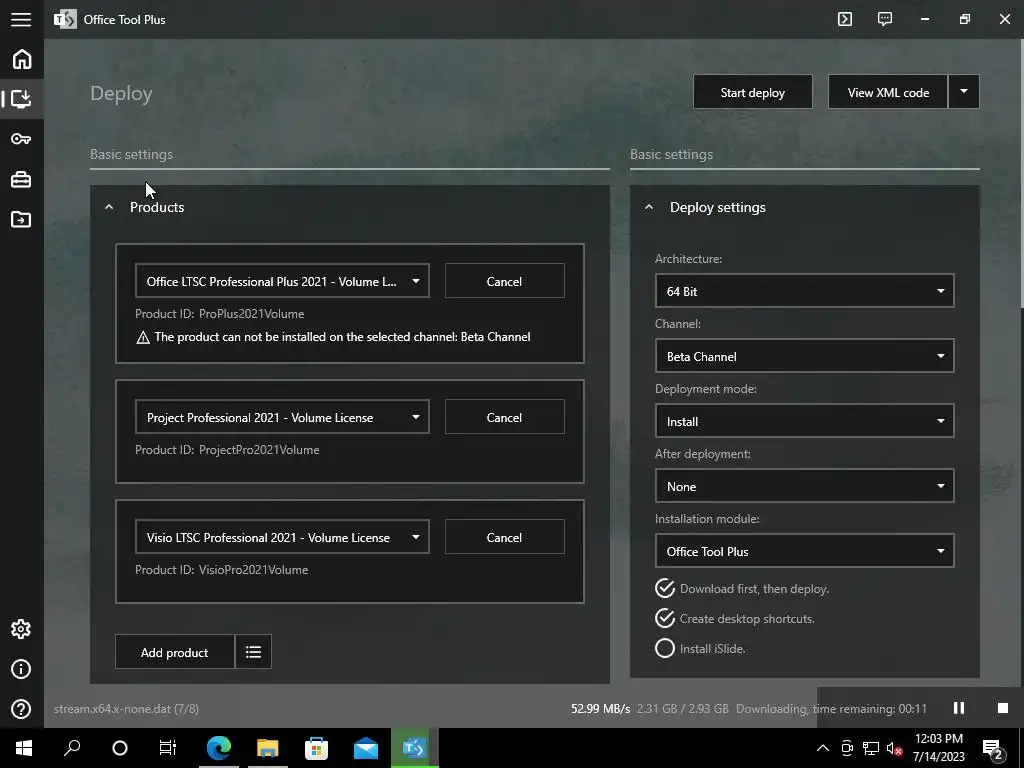The width and height of the screenshot is (1024, 768).
Task: Open the Channel Beta Channel dropdown
Action: click(x=805, y=356)
